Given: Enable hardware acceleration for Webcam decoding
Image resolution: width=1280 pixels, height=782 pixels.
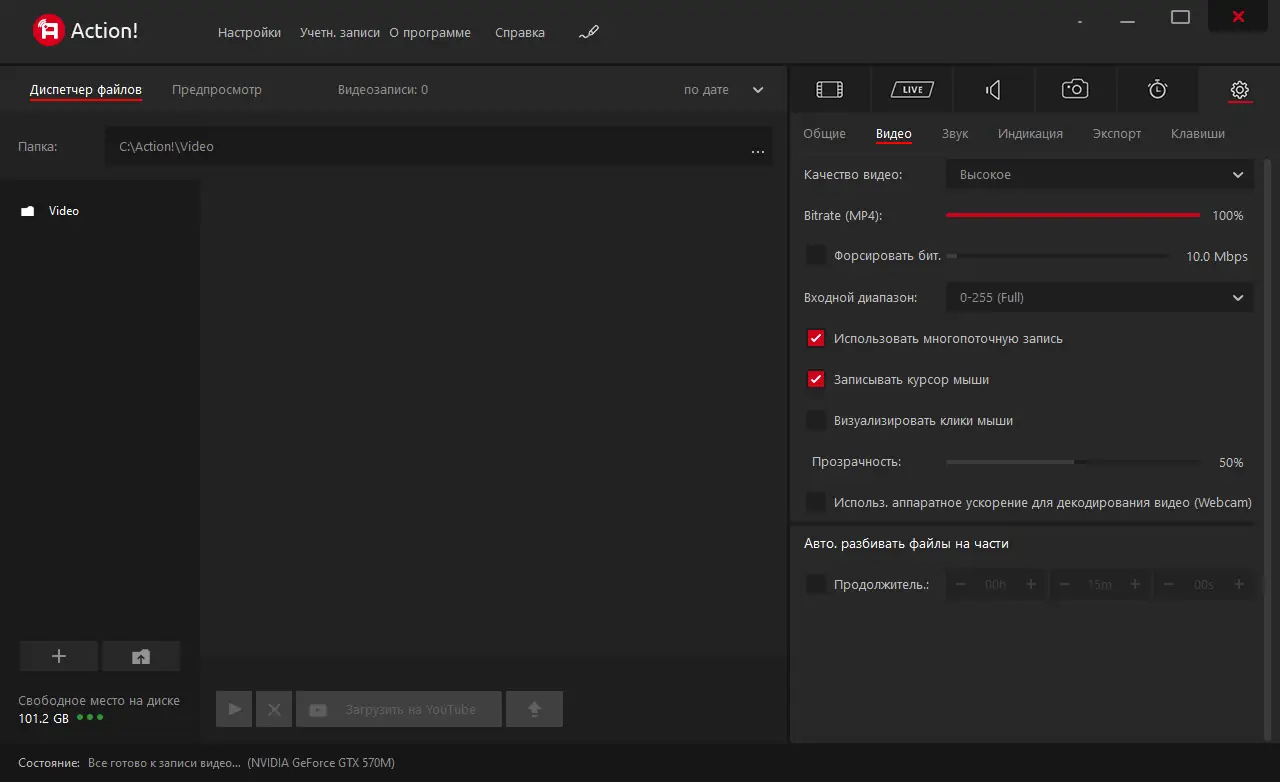Looking at the screenshot, I should pyautogui.click(x=816, y=502).
